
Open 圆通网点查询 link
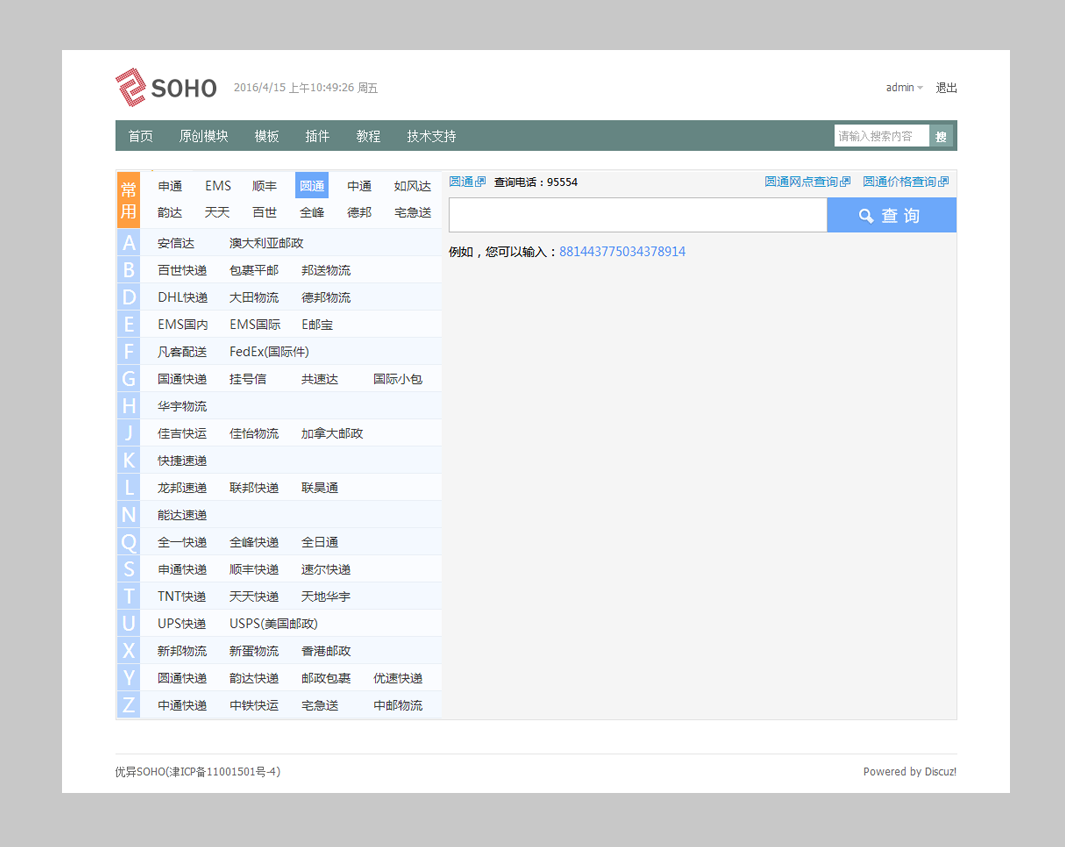tap(808, 182)
